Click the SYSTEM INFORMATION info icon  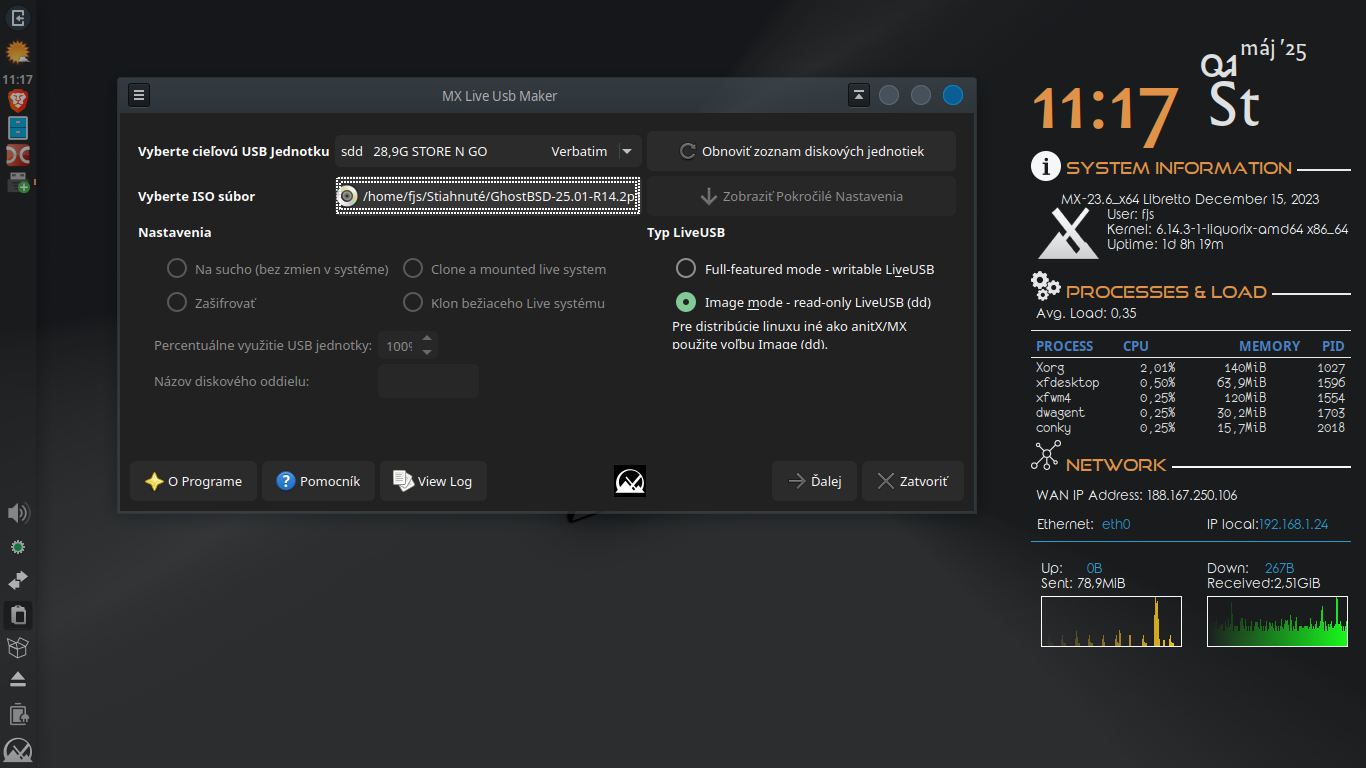coord(1045,167)
